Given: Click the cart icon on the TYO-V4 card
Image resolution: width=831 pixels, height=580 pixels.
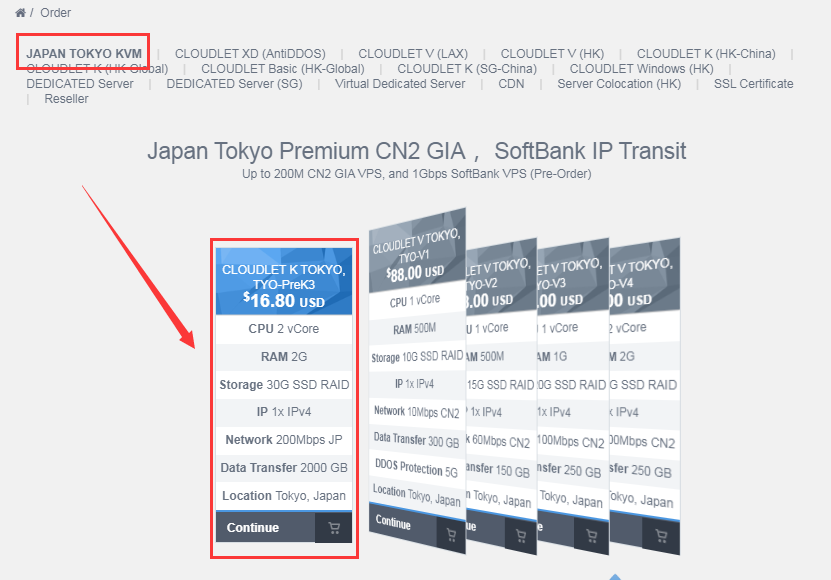Looking at the screenshot, I should (x=661, y=536).
